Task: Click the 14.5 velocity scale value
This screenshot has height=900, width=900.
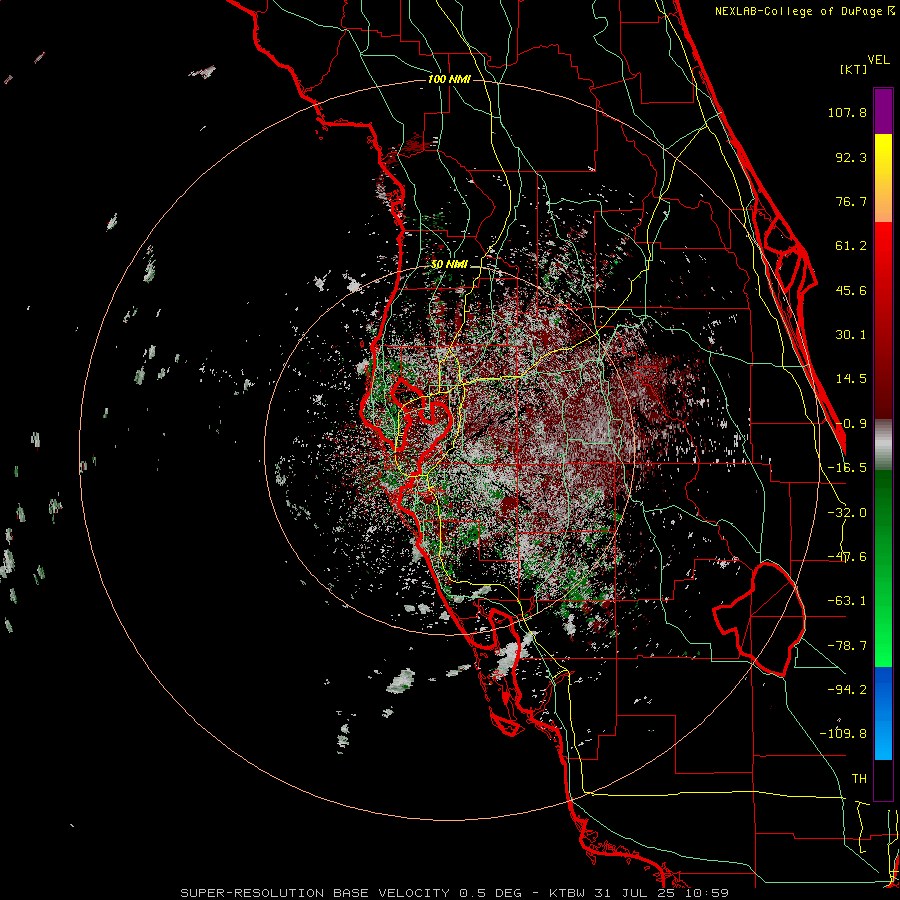Action: pyautogui.click(x=851, y=379)
